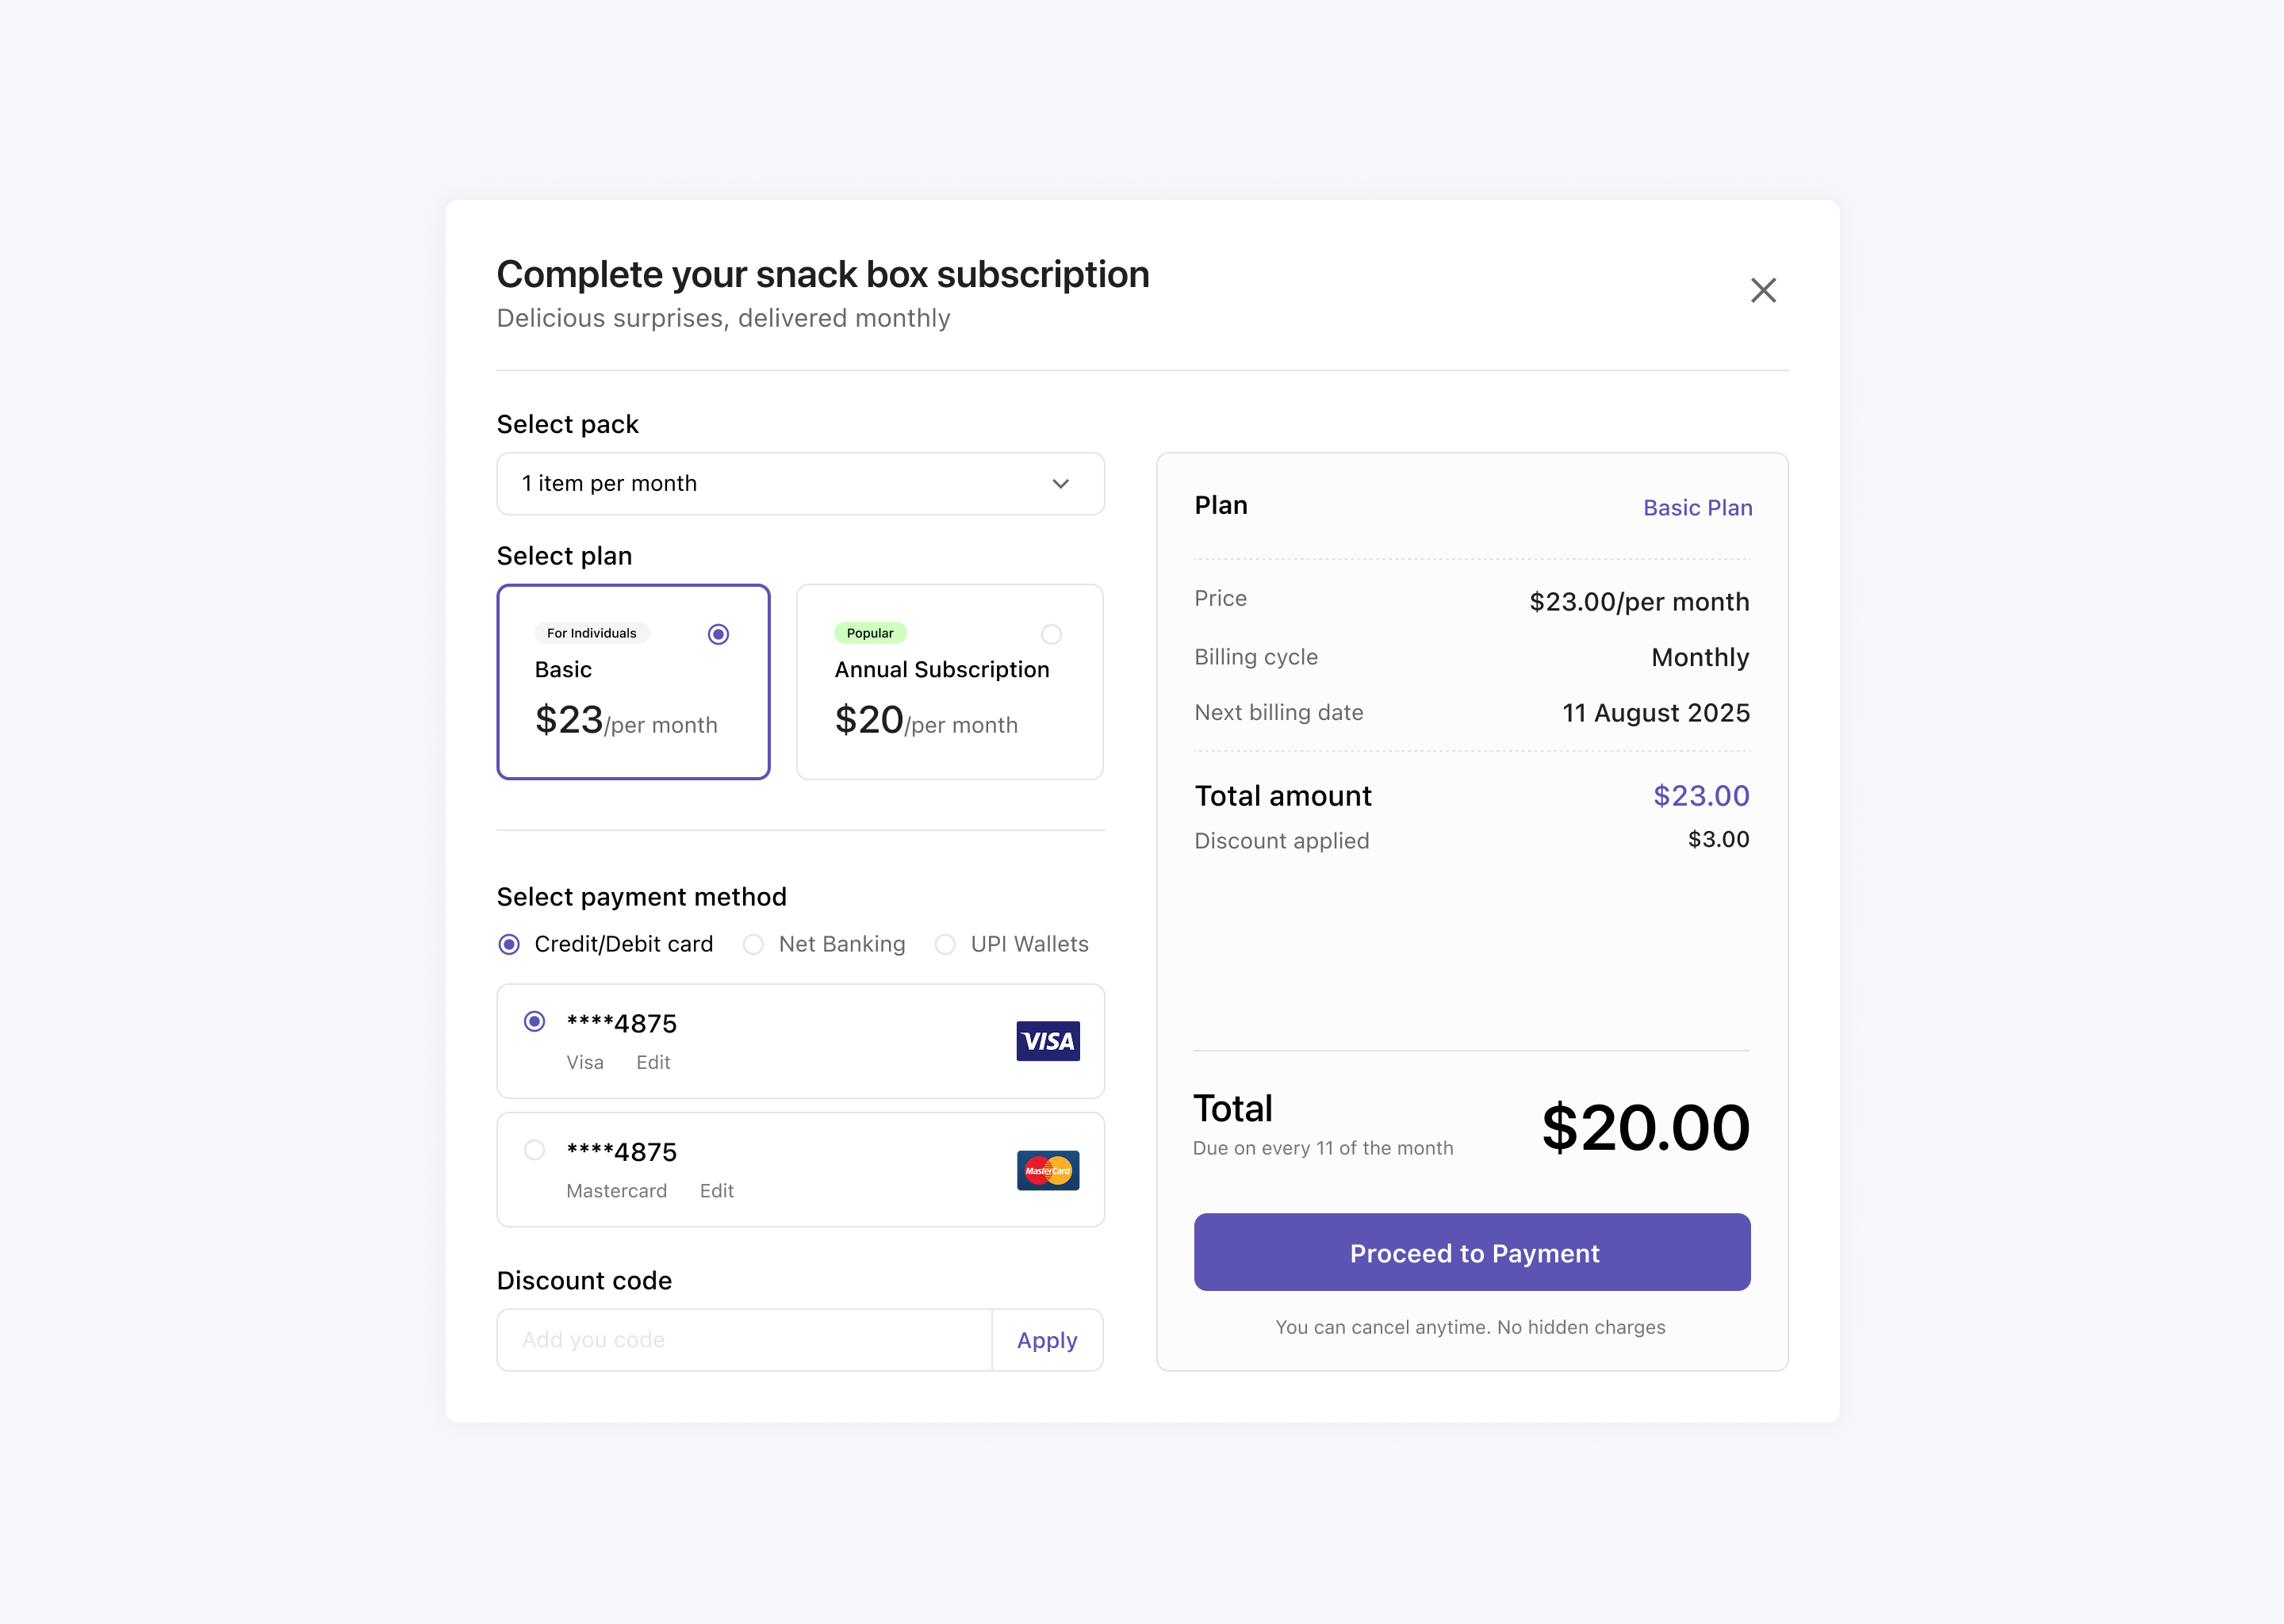Image resolution: width=2284 pixels, height=1624 pixels.
Task: Click the Mastercard logo on the second card
Action: tap(1046, 1170)
